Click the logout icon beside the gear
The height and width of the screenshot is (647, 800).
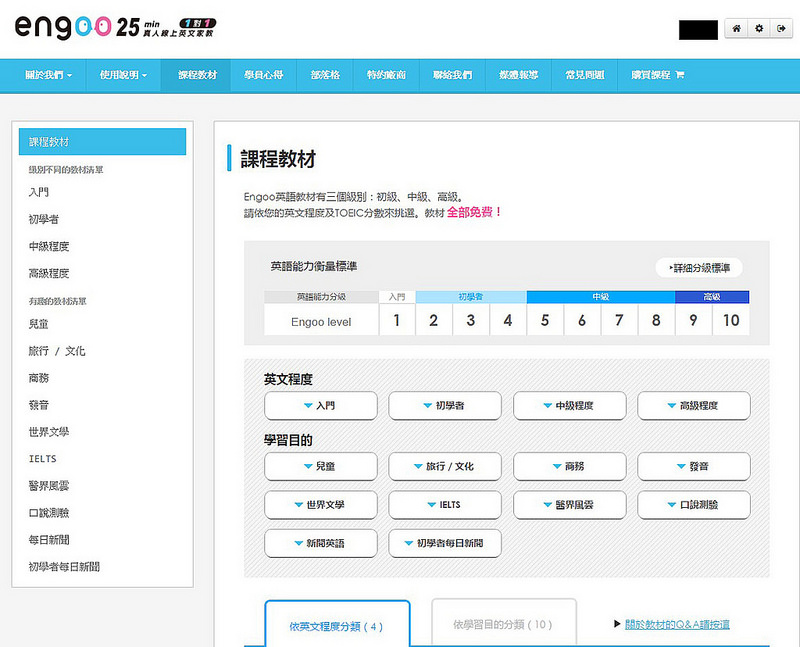pos(779,29)
